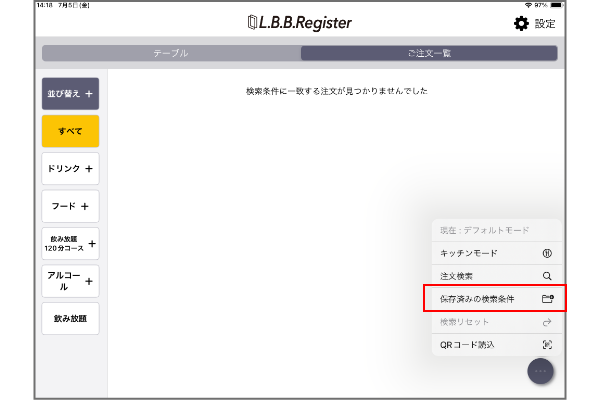Expand the フード category
The height and width of the screenshot is (400, 600).
[x=70, y=206]
